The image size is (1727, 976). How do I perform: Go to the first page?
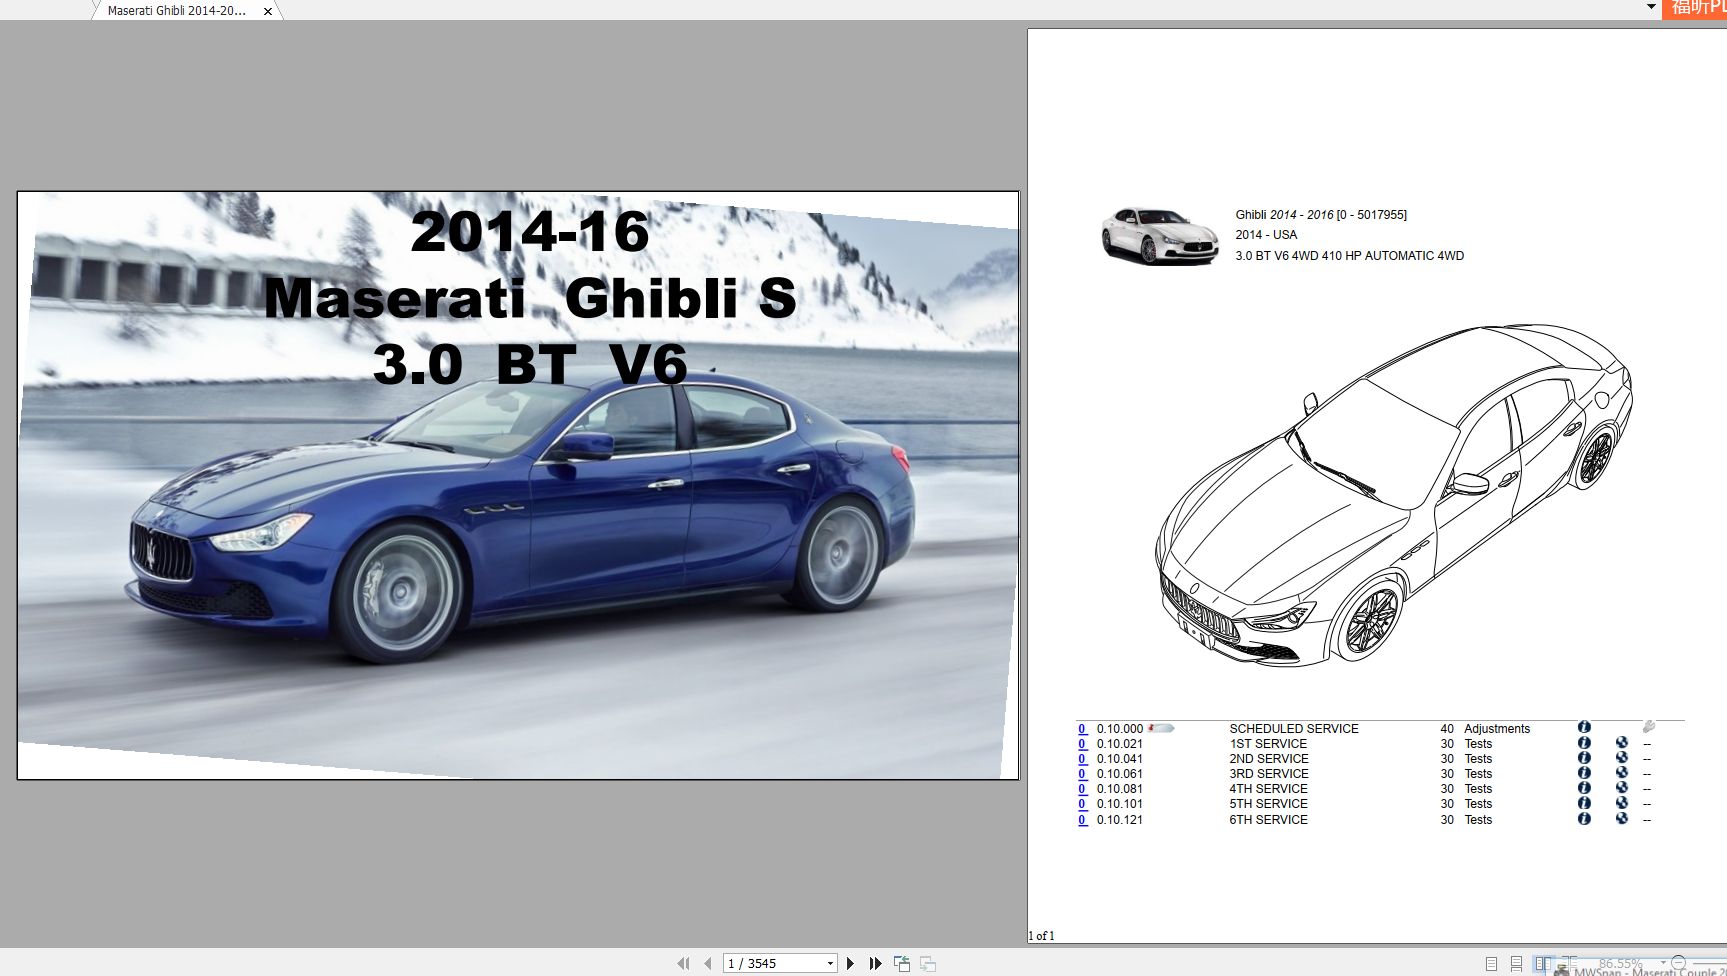(683, 963)
